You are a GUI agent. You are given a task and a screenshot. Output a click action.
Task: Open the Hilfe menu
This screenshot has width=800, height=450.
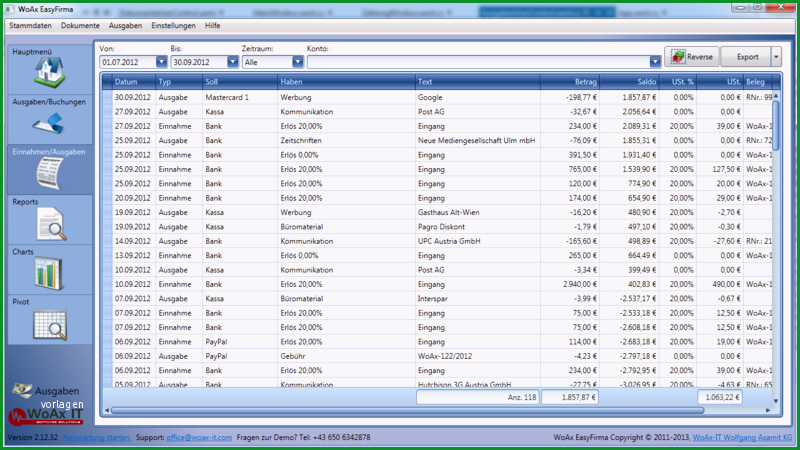[212, 26]
